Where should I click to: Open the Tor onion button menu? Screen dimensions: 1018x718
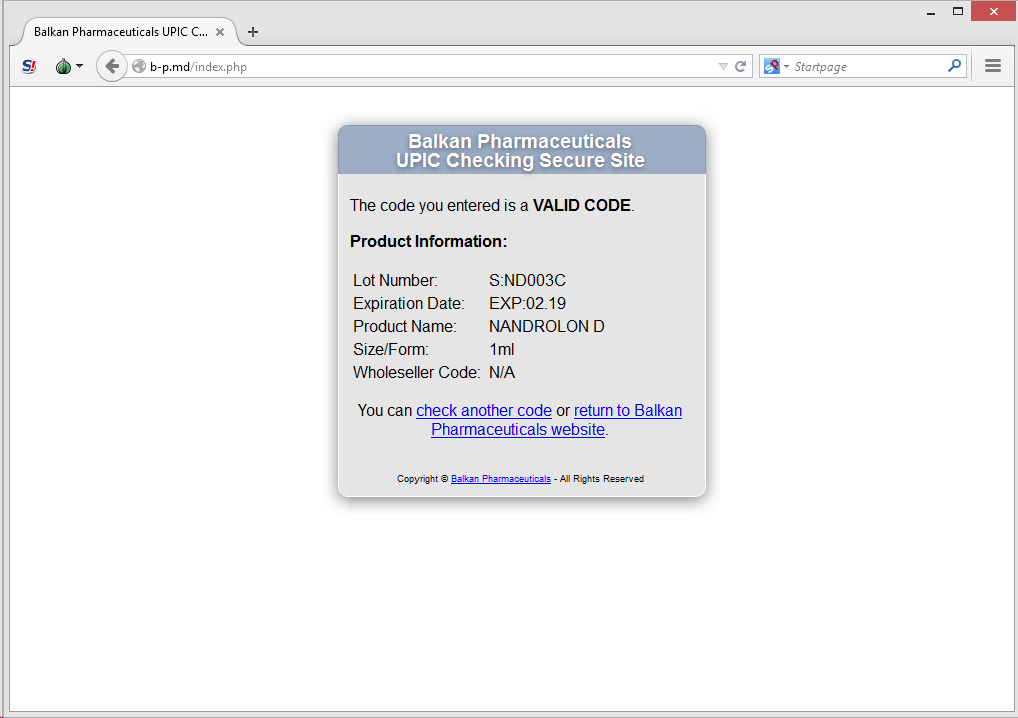tap(63, 66)
